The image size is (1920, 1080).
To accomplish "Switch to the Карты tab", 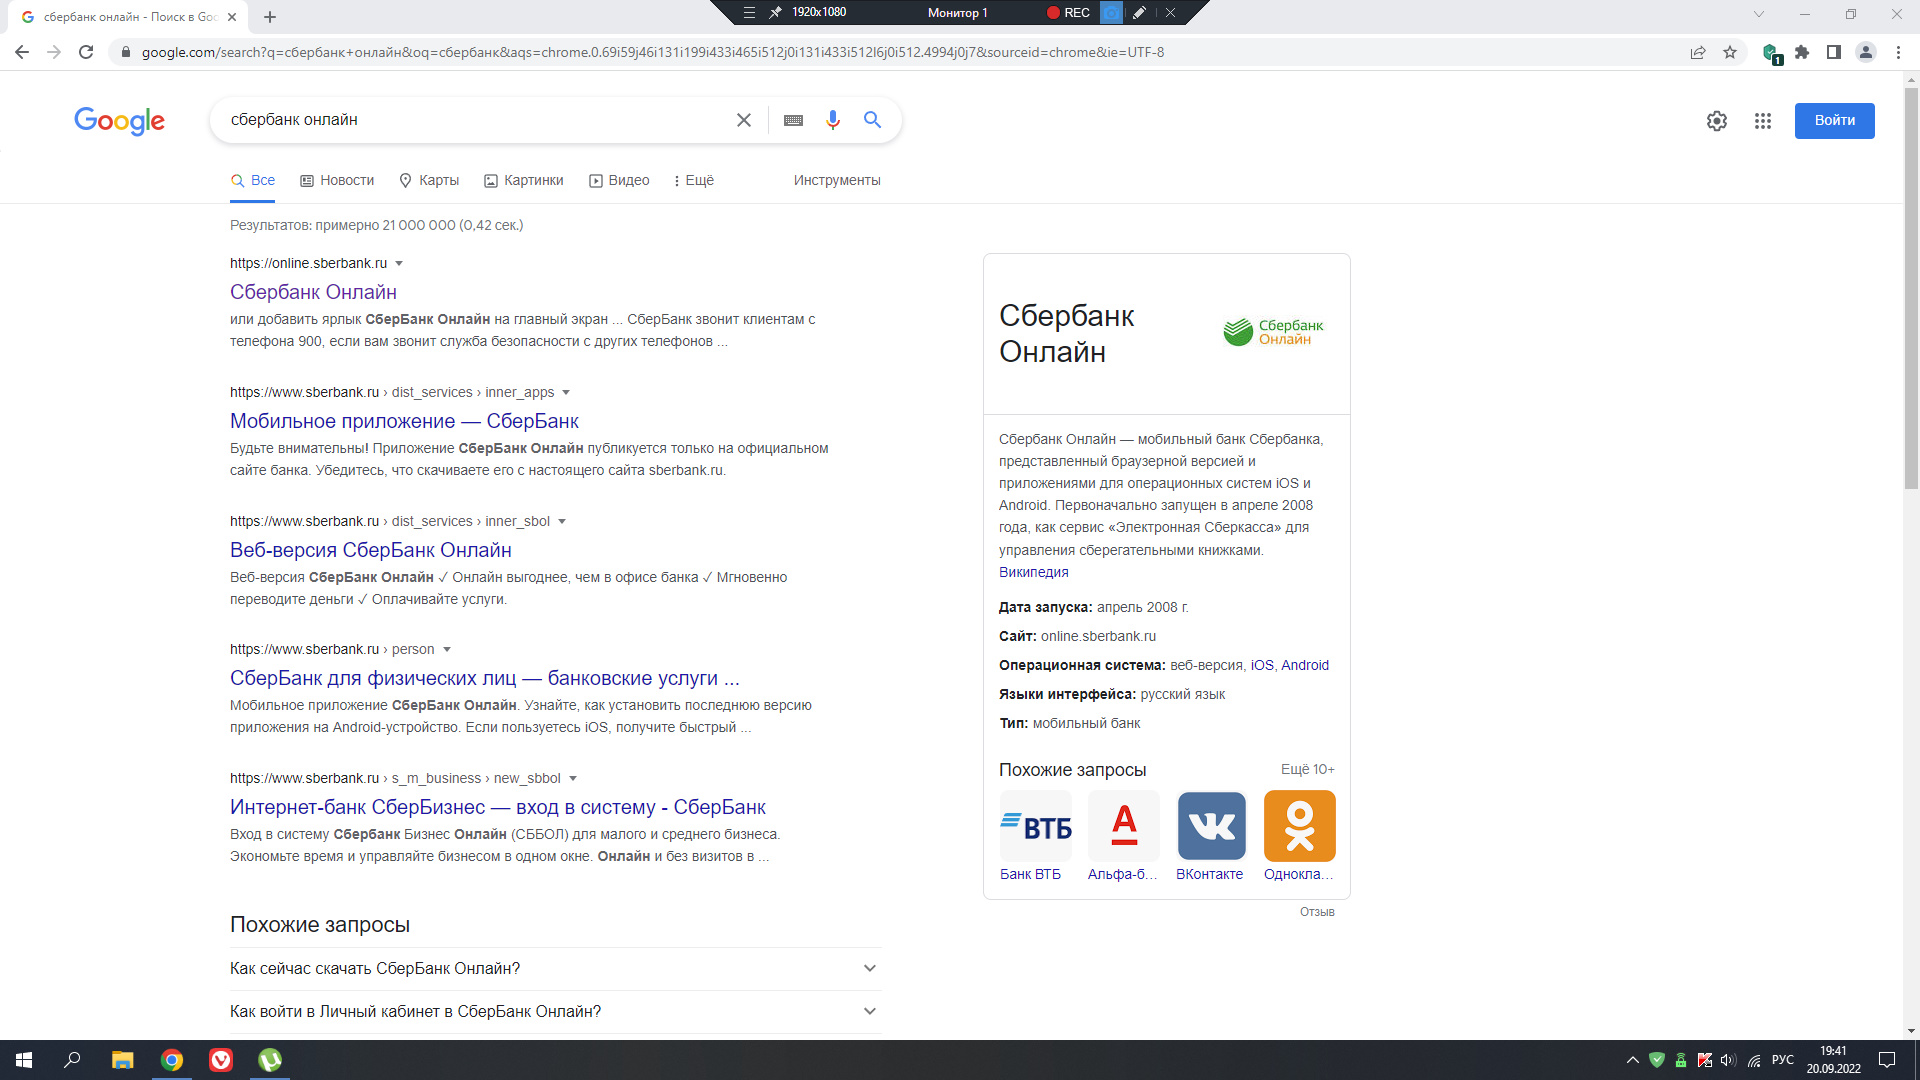I will coord(429,181).
